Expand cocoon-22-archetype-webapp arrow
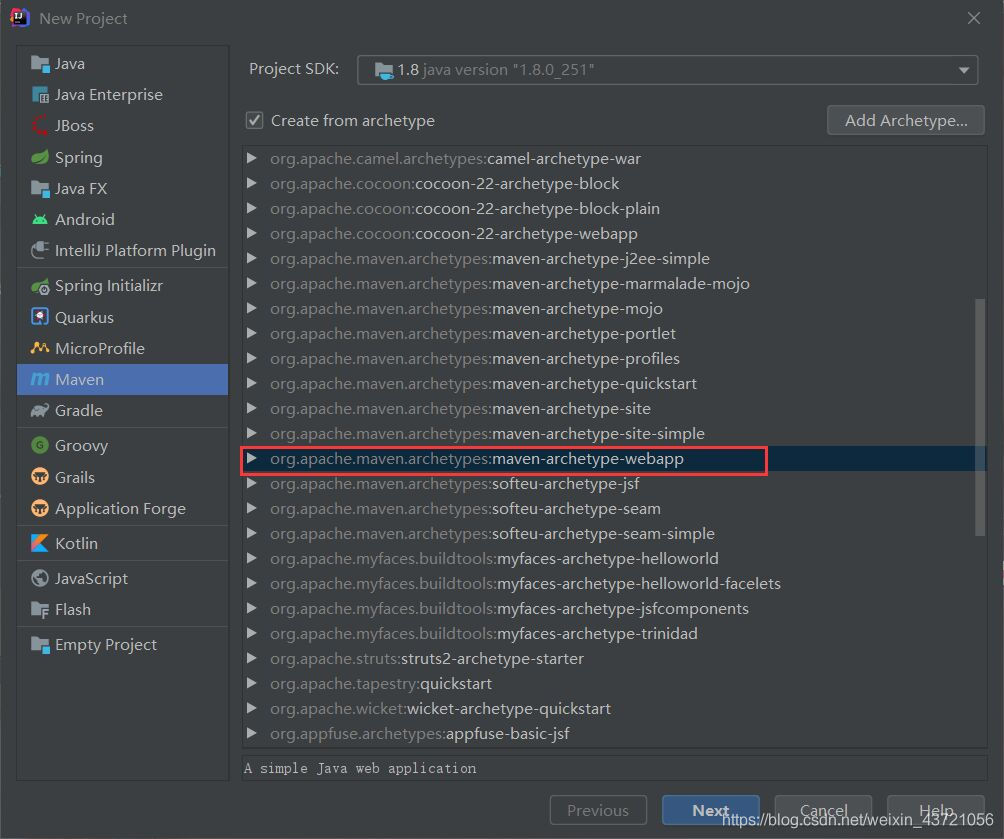The height and width of the screenshot is (839, 1004). point(252,233)
